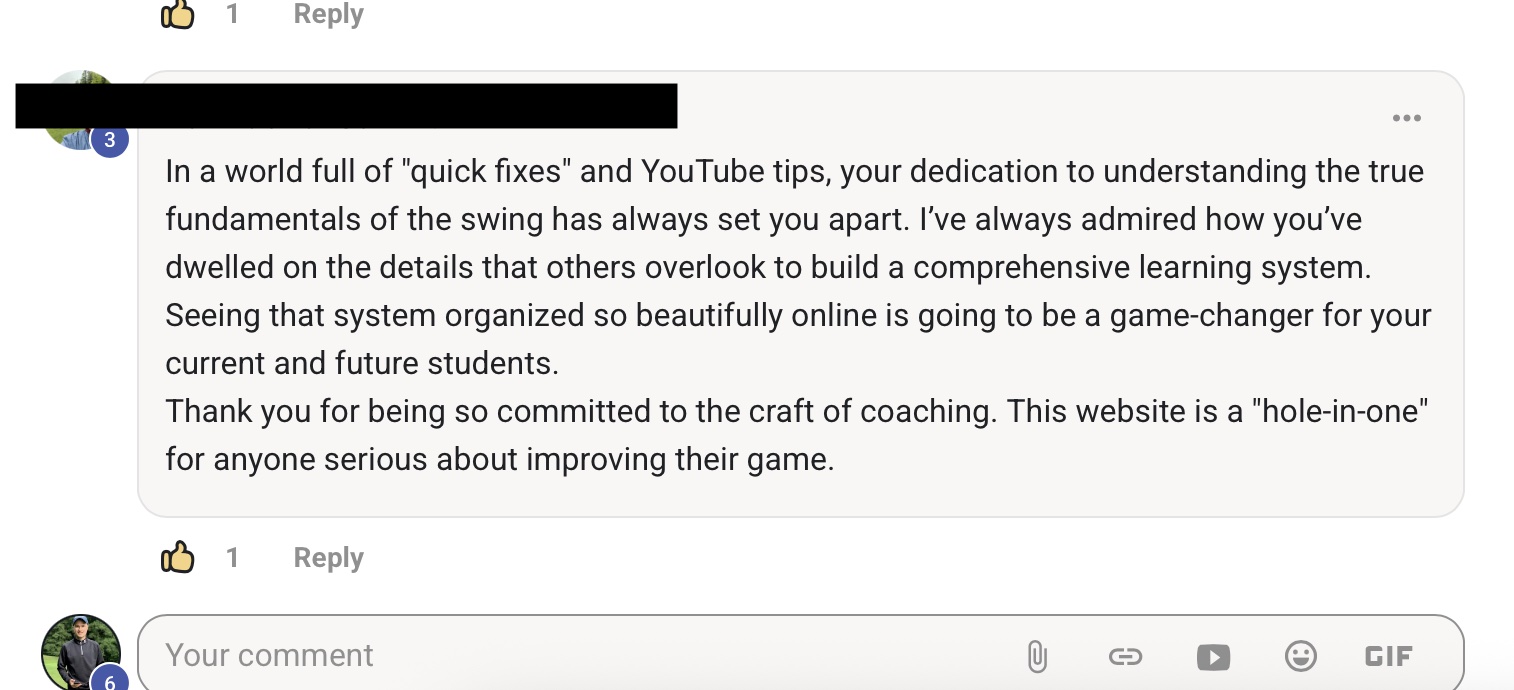1514x690 pixels.
Task: Like the "quick fixes" comment with thumbs-up
Action: (177, 557)
